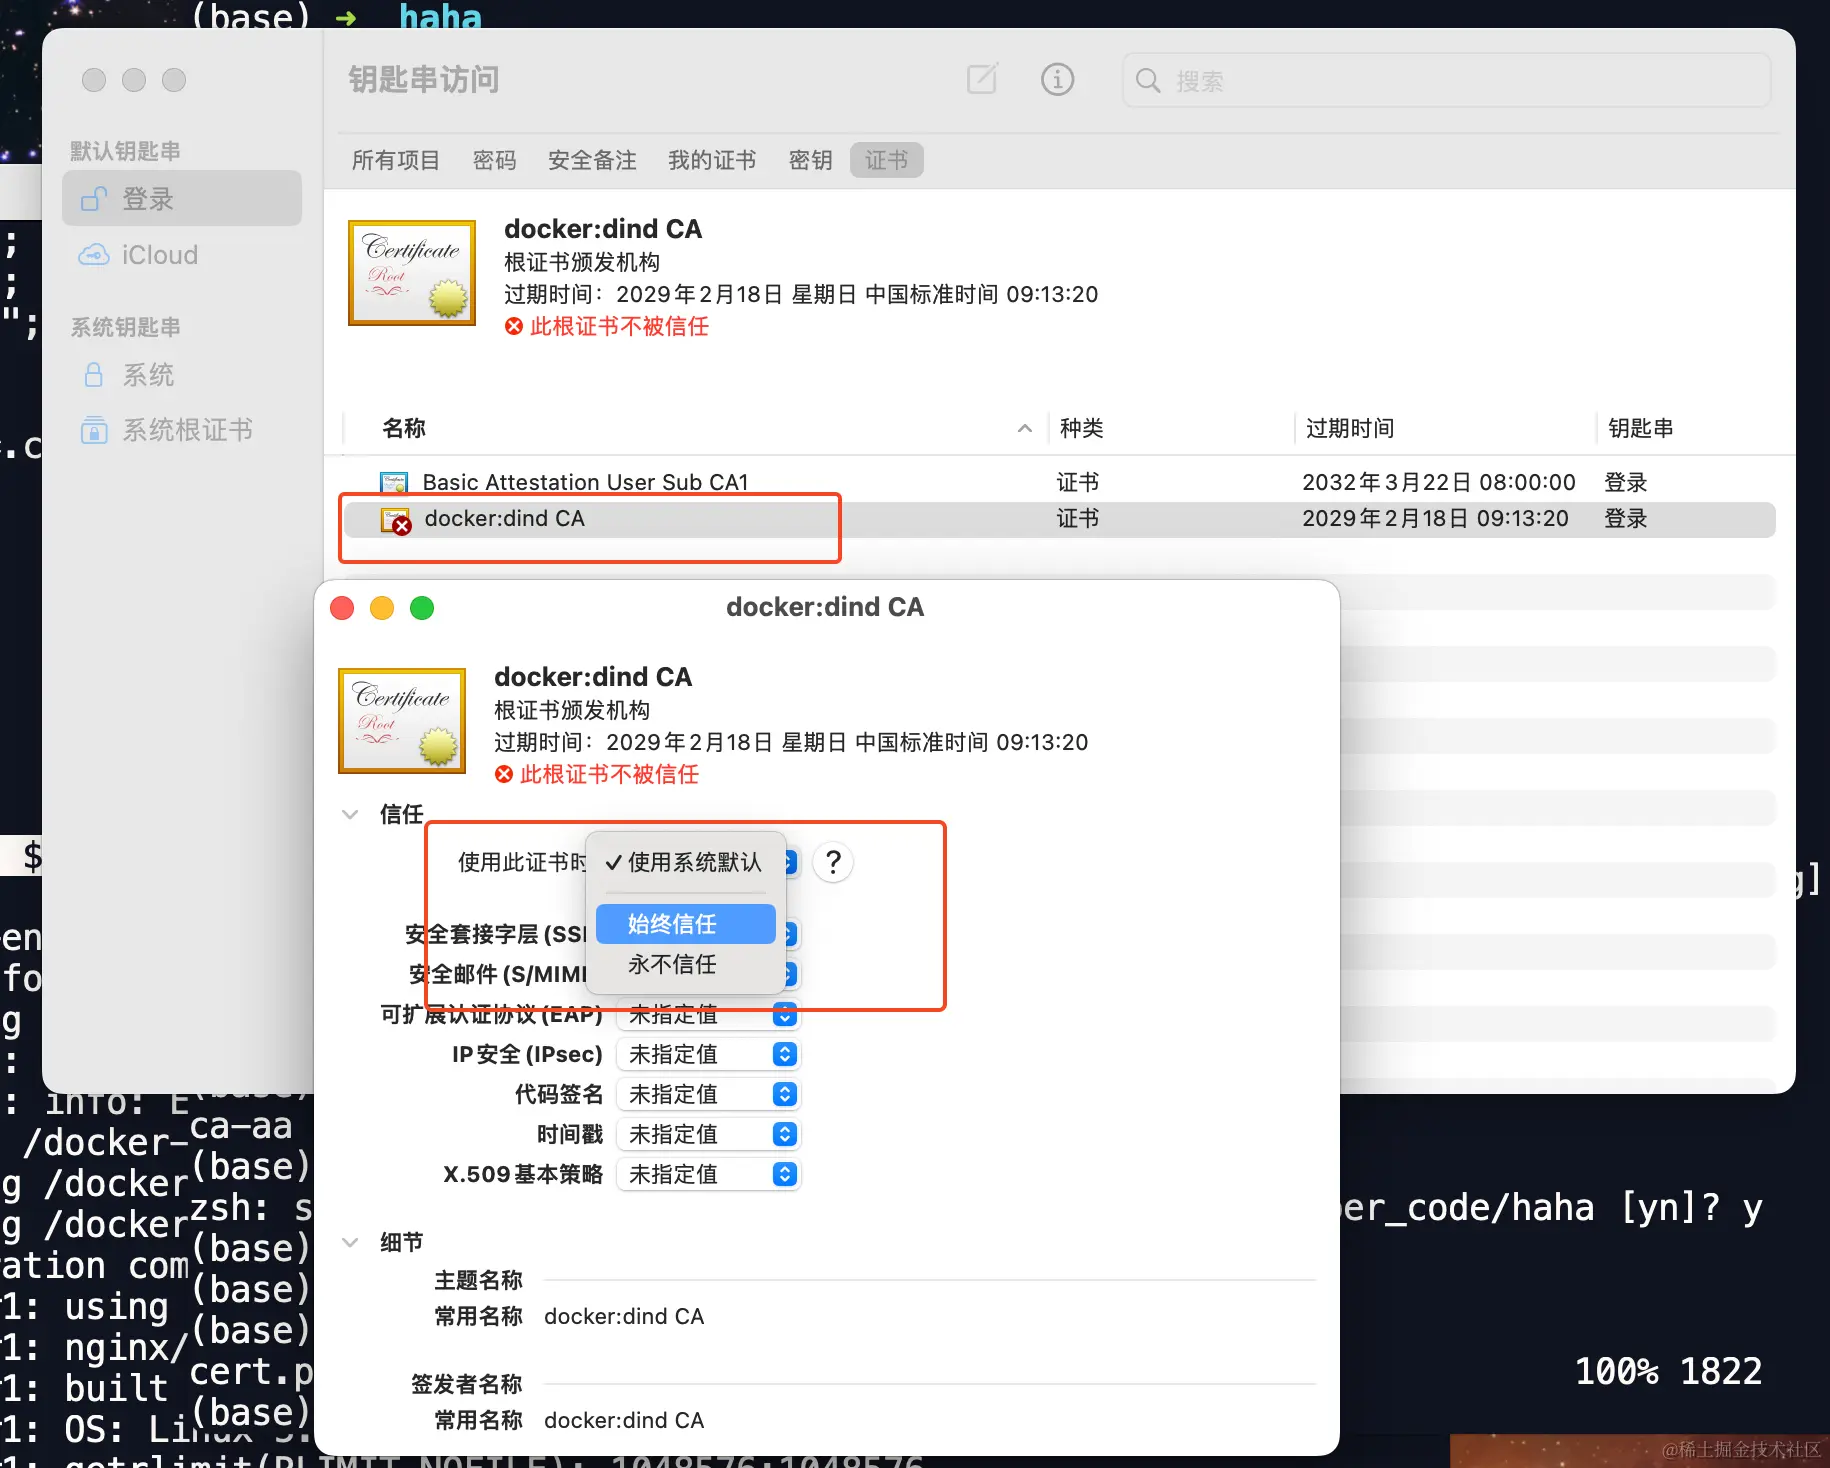Screen dimensions: 1830x1468
Task: Sort by the 钥匙串 column header
Action: coord(1641,429)
